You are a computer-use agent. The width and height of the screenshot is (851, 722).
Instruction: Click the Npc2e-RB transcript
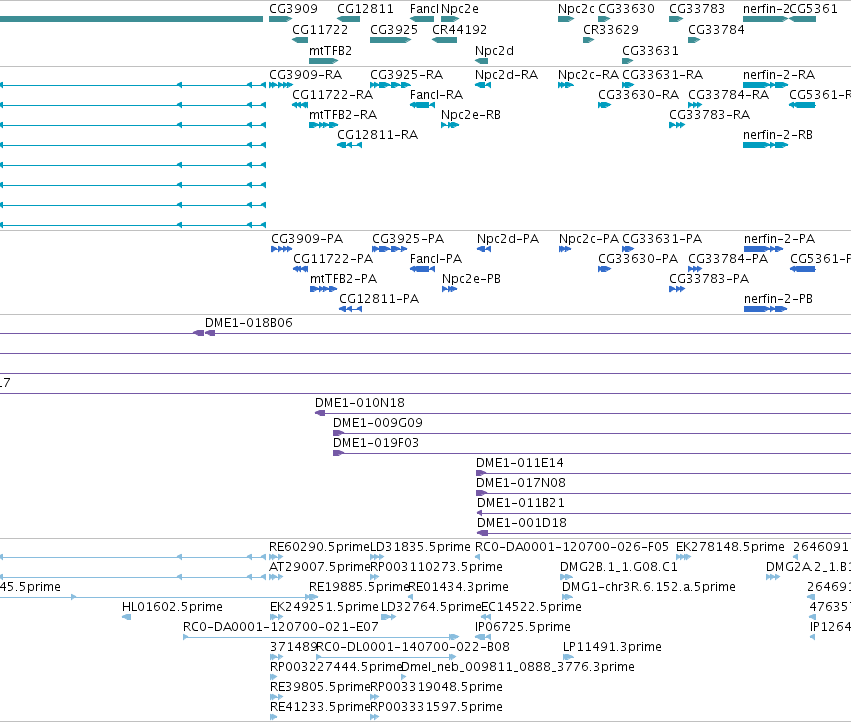(450, 125)
